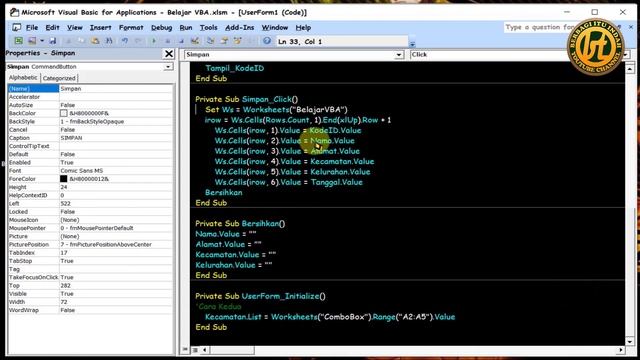The width and height of the screenshot is (640, 360).
Task: Open the Format menu
Action: pos(131,27)
